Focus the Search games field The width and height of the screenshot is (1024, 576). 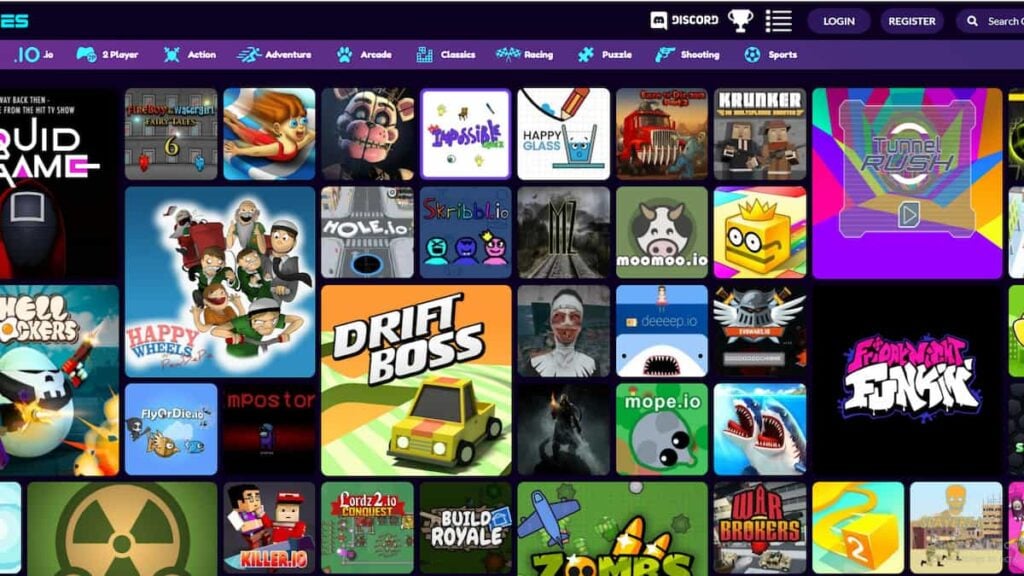(x=990, y=21)
